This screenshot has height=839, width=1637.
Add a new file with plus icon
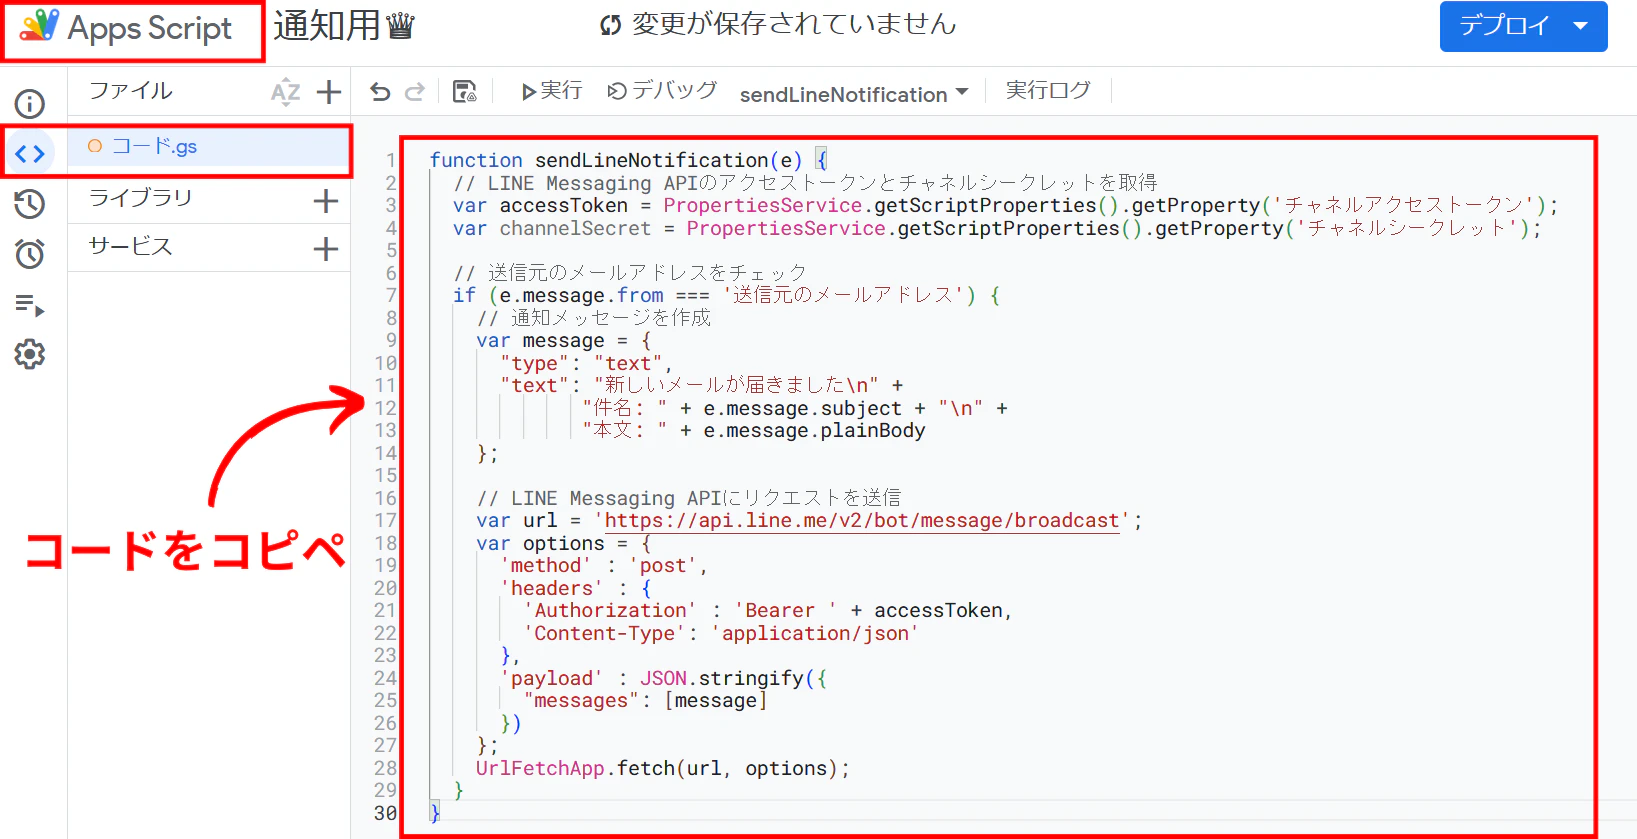(328, 93)
